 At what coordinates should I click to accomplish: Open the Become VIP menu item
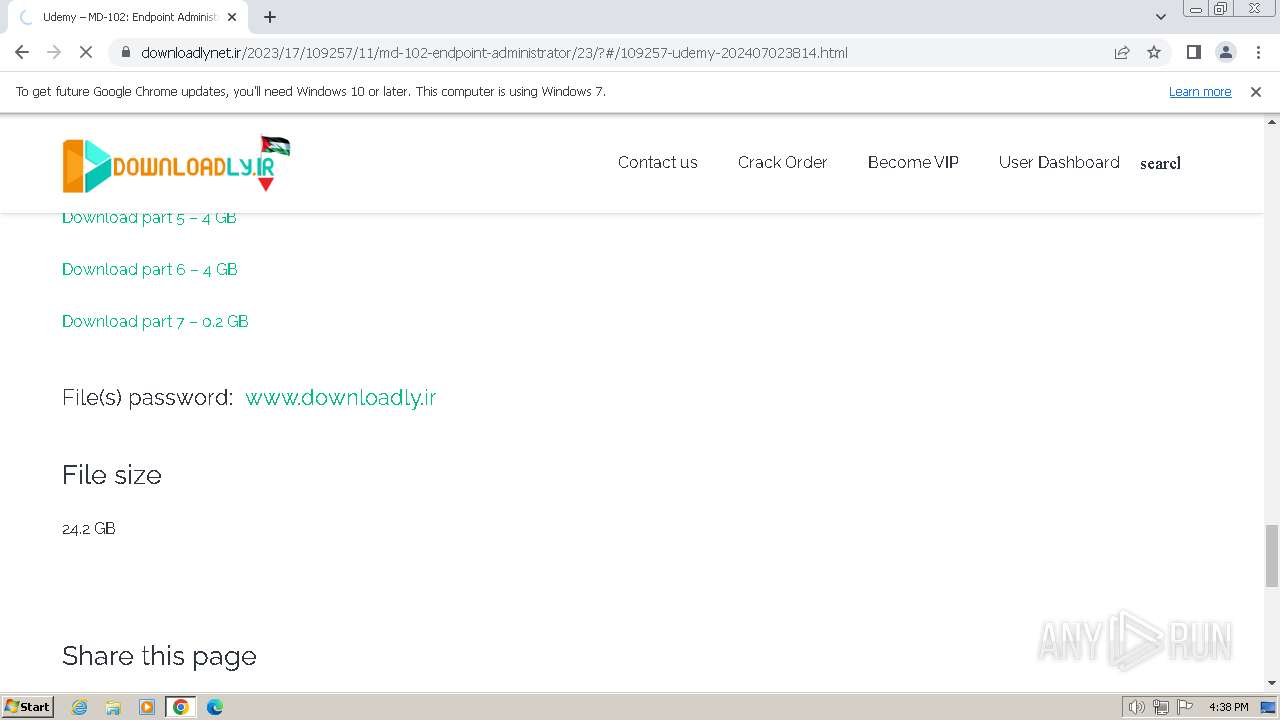[x=913, y=162]
